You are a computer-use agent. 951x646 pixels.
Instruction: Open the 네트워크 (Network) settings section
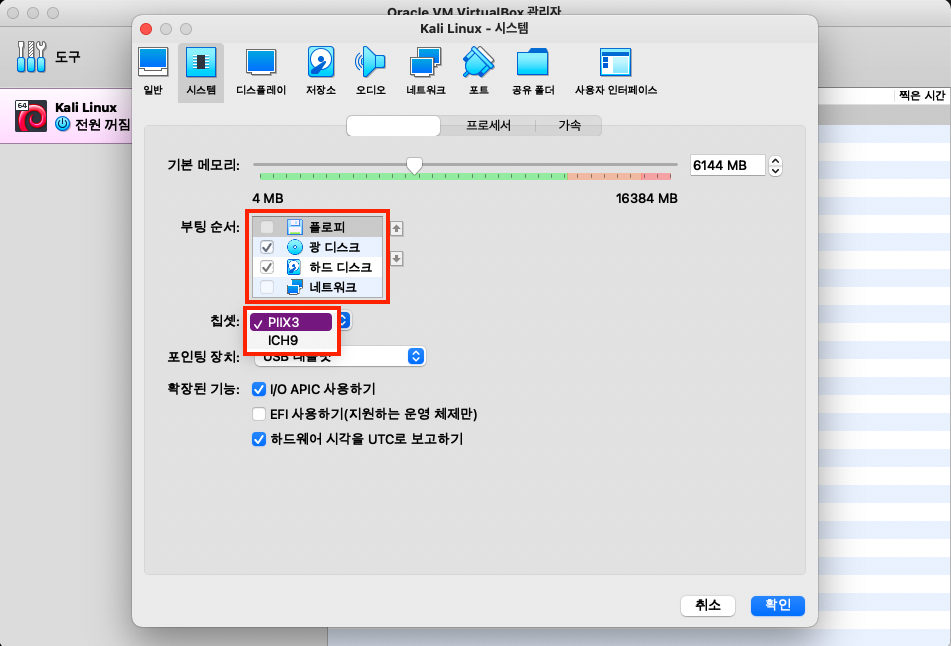pyautogui.click(x=426, y=72)
